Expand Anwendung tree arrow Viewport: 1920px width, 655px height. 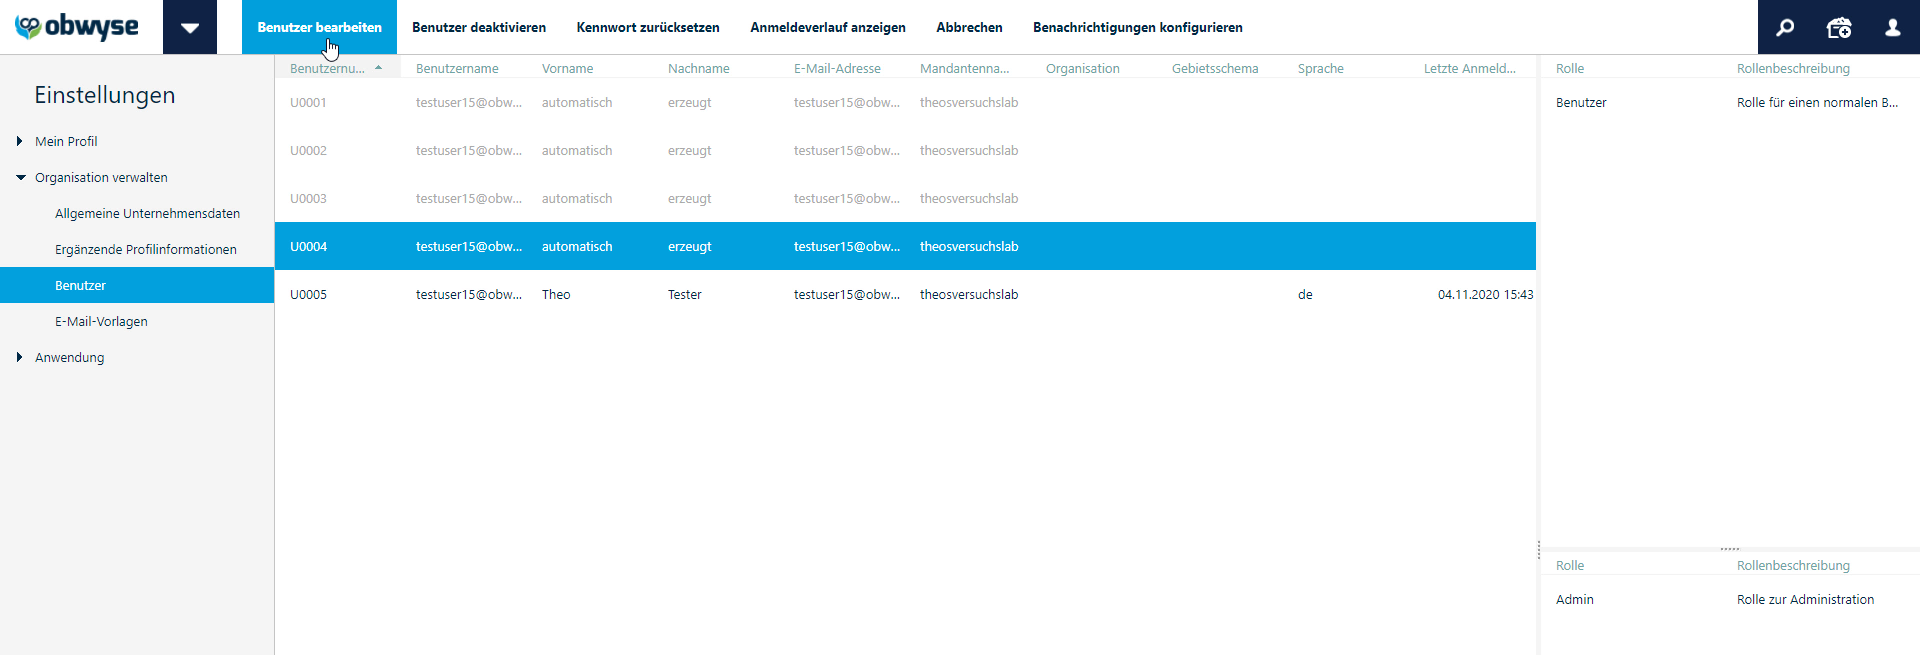tap(19, 357)
